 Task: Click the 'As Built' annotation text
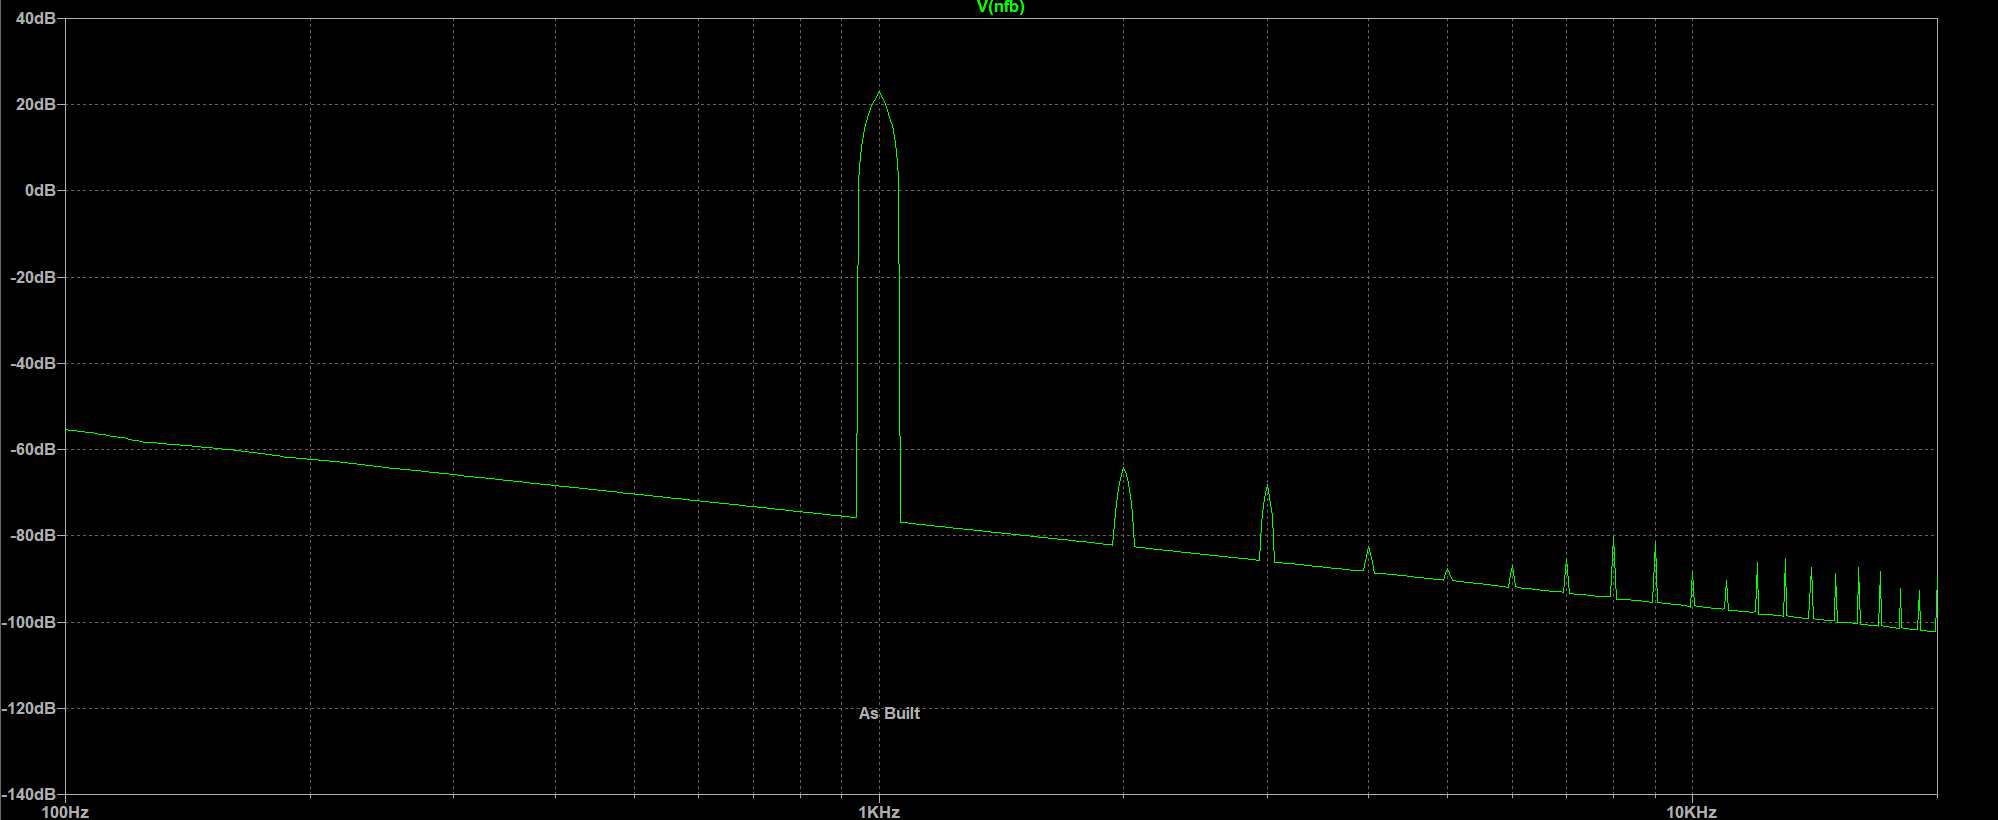[x=889, y=713]
